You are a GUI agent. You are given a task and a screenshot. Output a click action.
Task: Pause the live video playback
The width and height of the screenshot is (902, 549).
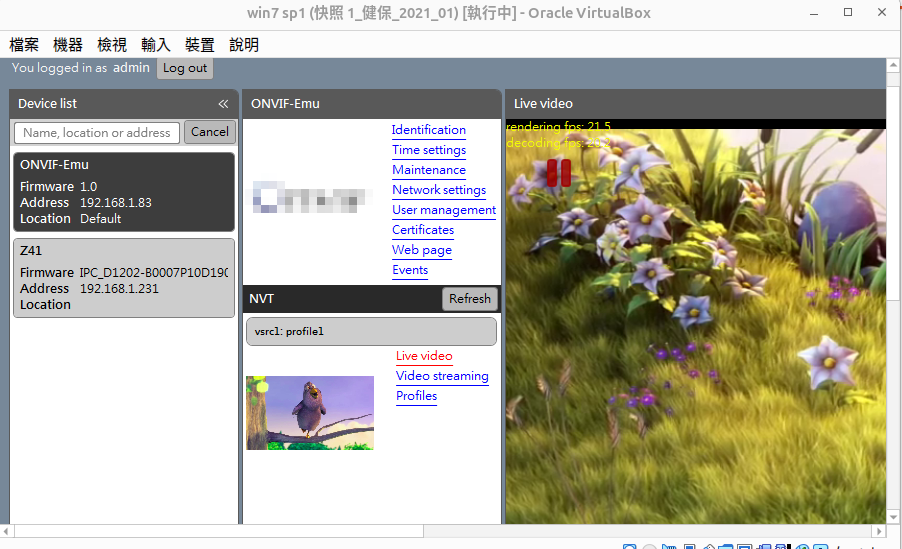tap(558, 173)
